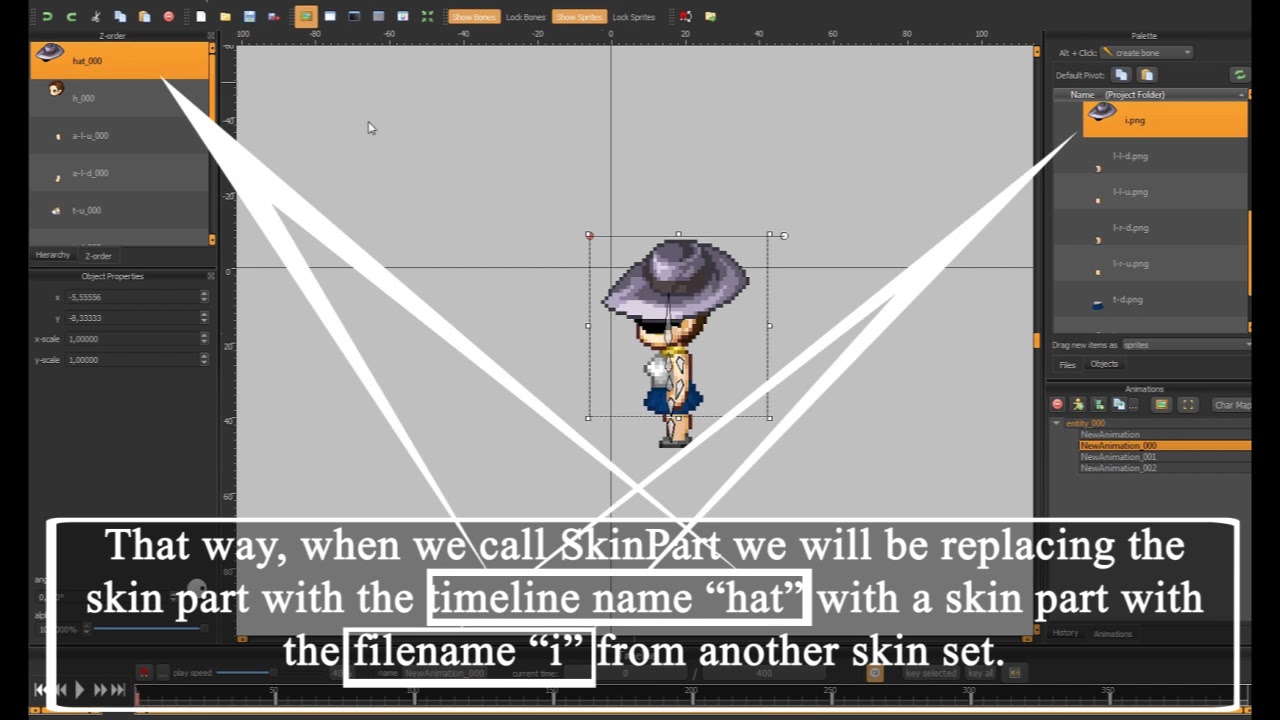Select l-r-d.png in the palette
The image size is (1280, 720).
(x=1165, y=228)
